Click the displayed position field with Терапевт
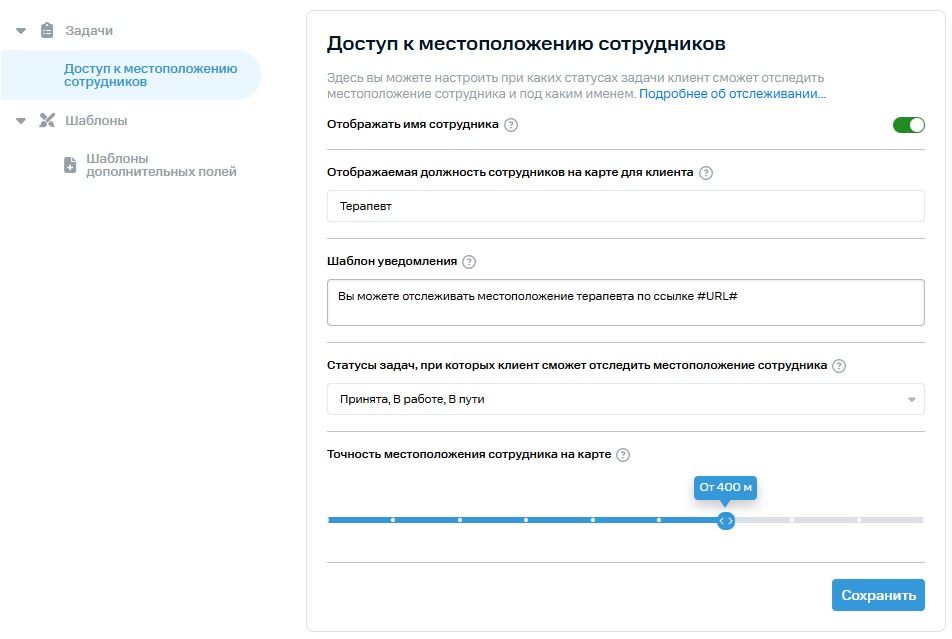This screenshot has width=952, height=639. click(625, 207)
